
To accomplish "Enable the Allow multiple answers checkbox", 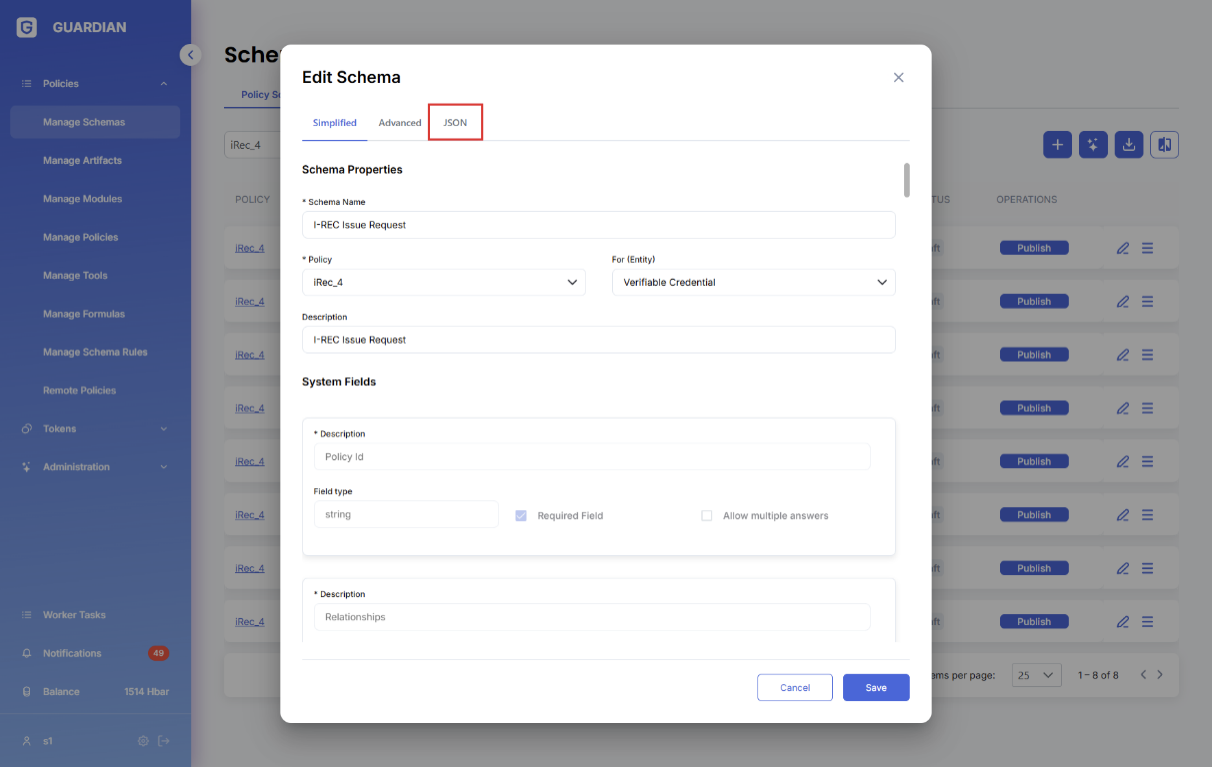I will (706, 516).
